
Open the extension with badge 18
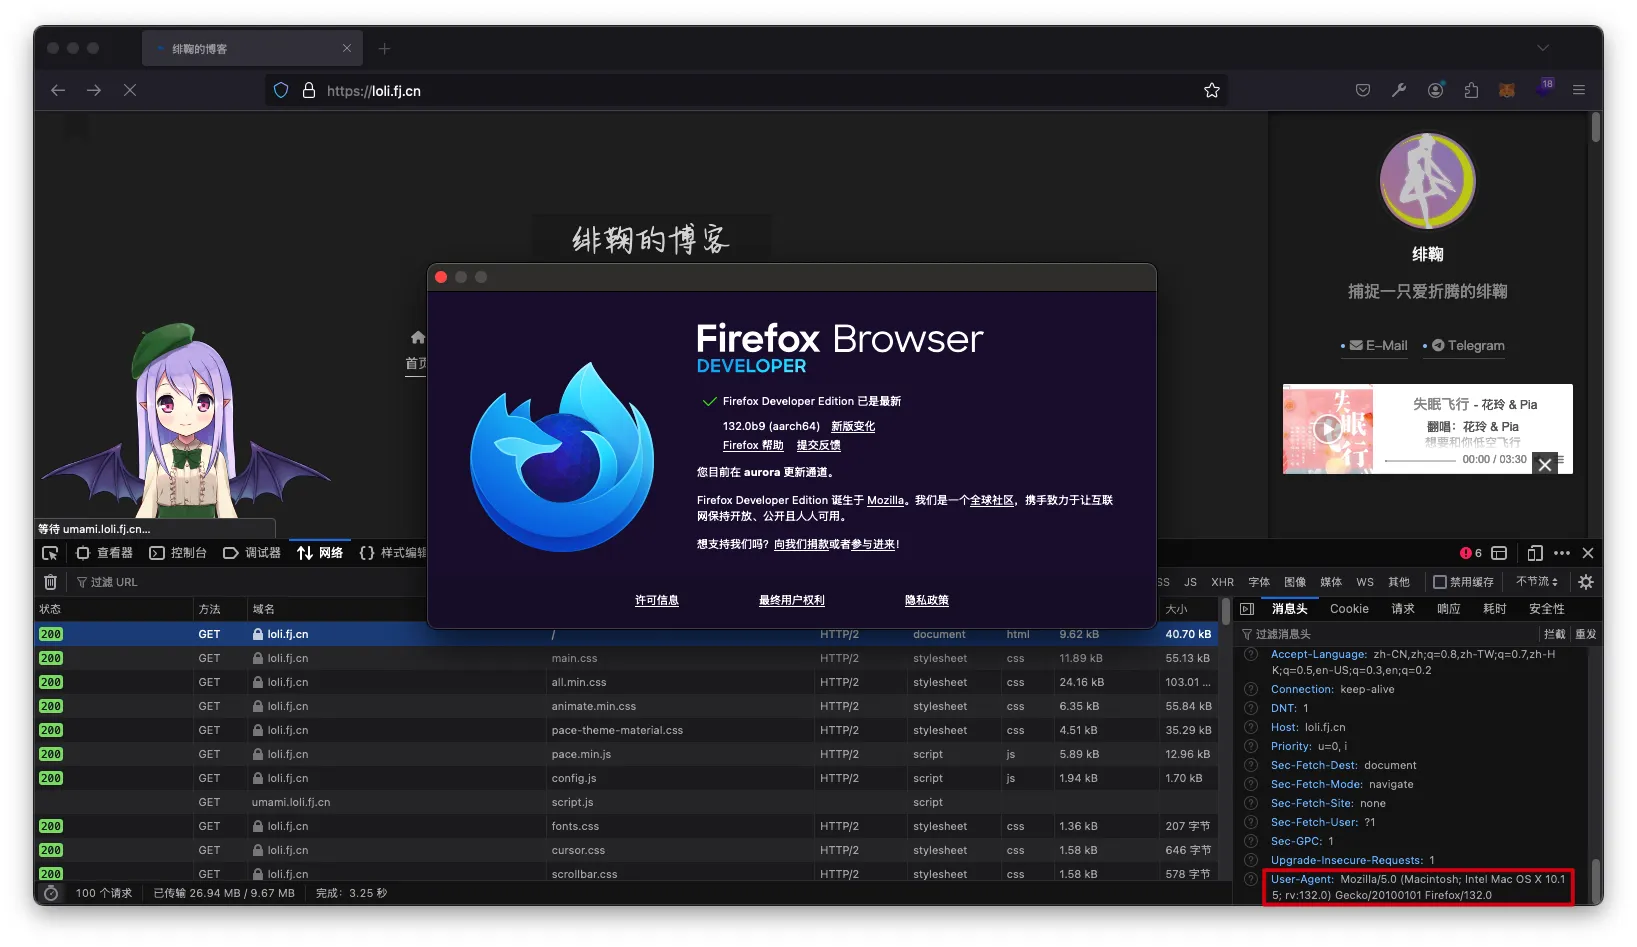click(1545, 88)
